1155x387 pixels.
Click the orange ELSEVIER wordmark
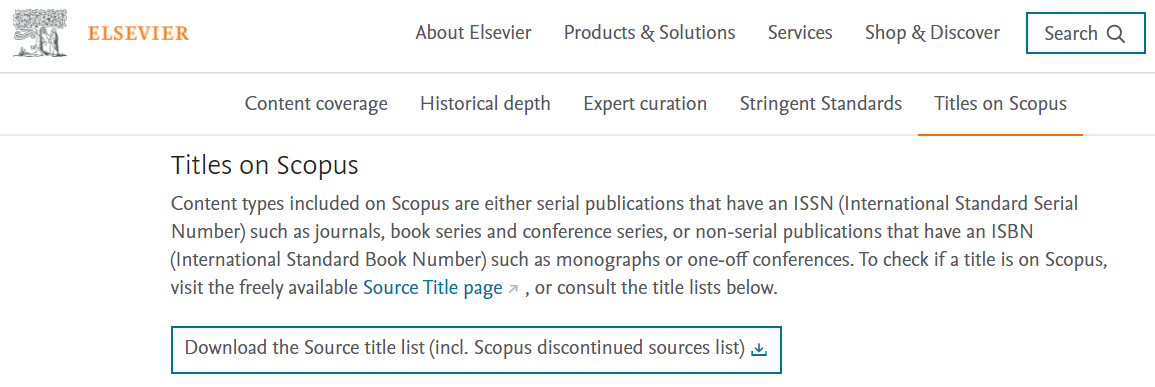(138, 33)
